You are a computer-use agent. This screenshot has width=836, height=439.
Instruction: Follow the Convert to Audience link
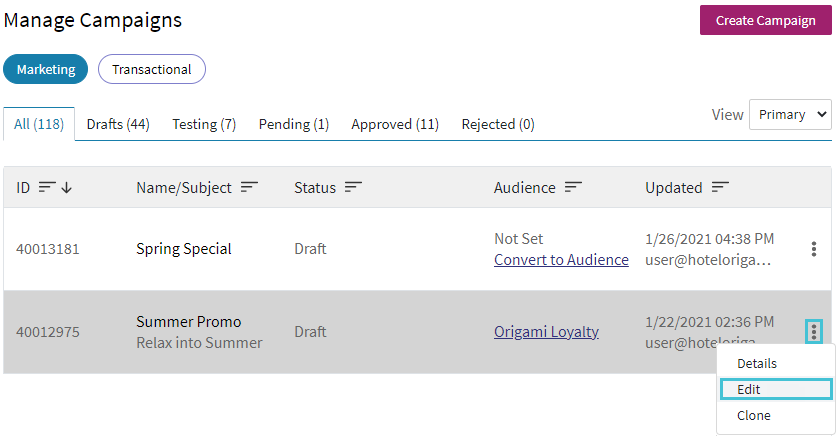pyautogui.click(x=561, y=260)
